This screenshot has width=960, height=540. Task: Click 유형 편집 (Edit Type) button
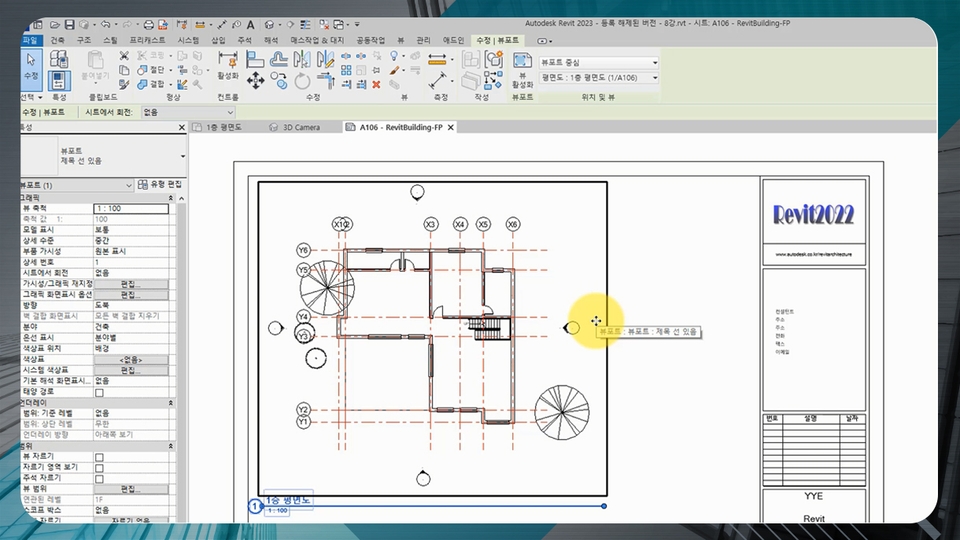tap(160, 184)
